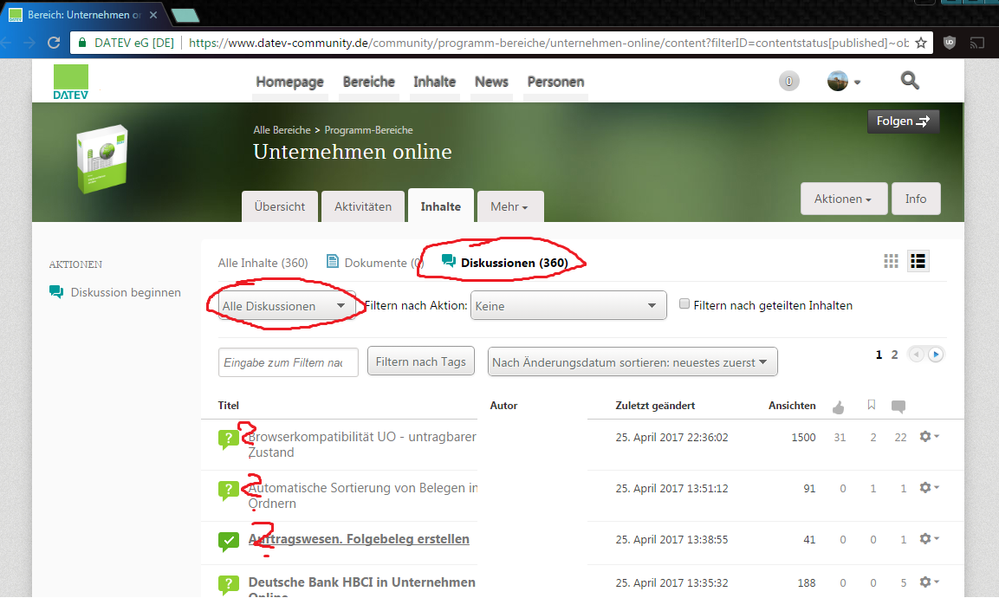Sort by bookmarks column icon
The height and width of the screenshot is (606, 999).
[871, 405]
